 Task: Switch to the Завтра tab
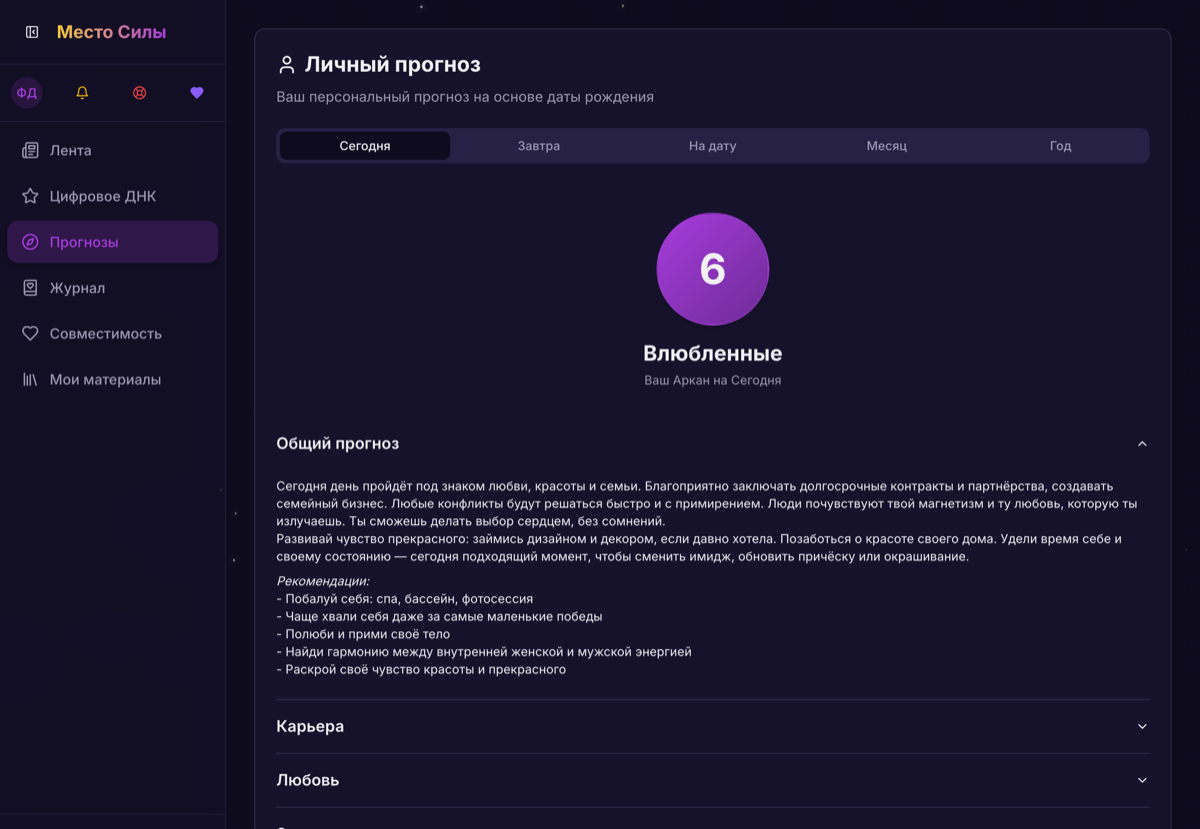(x=539, y=146)
